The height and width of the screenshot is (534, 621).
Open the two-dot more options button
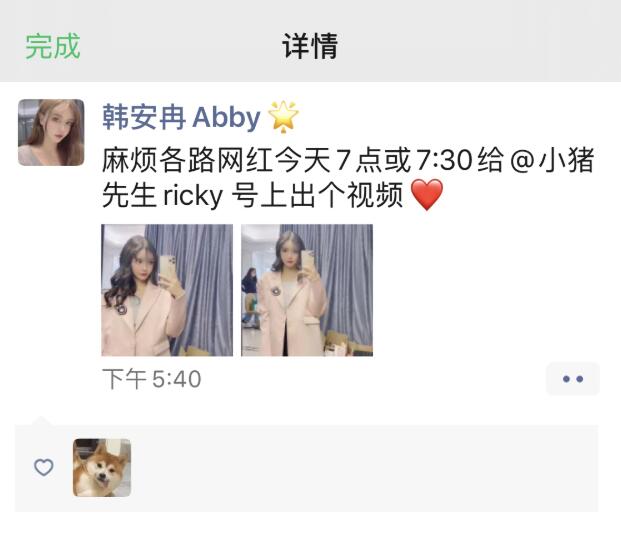[x=573, y=379]
